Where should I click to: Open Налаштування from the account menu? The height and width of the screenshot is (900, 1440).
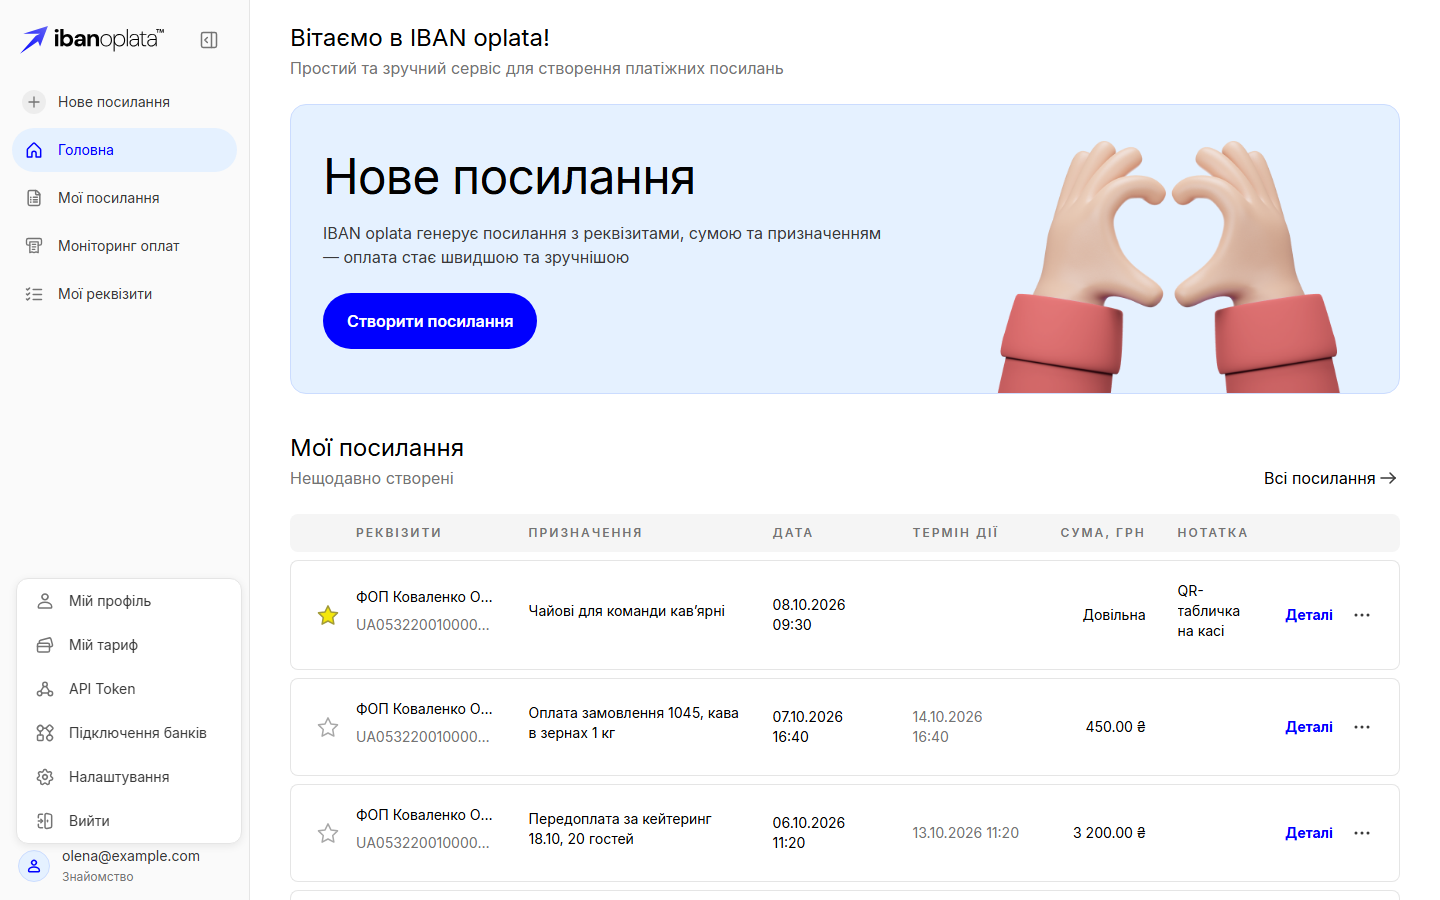tap(129, 777)
